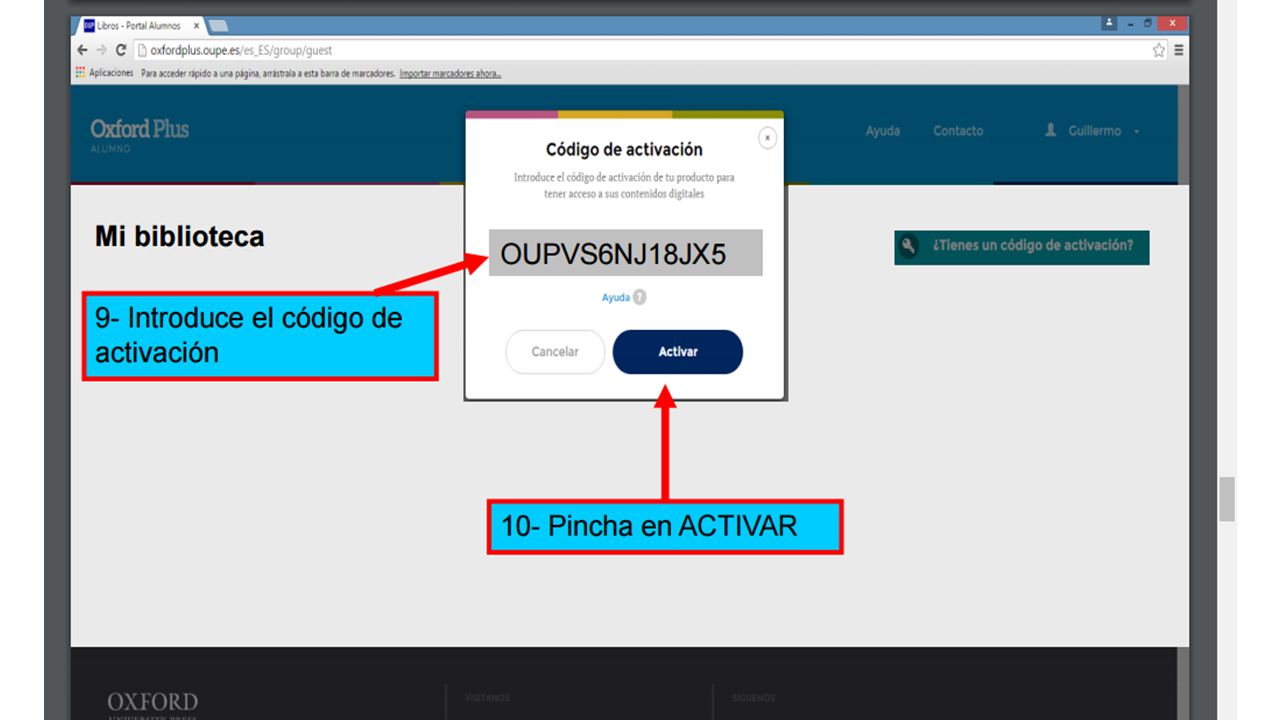Viewport: 1280px width, 720px height.
Task: Click the vertical scrollbar thumb
Action: pos(1227,499)
